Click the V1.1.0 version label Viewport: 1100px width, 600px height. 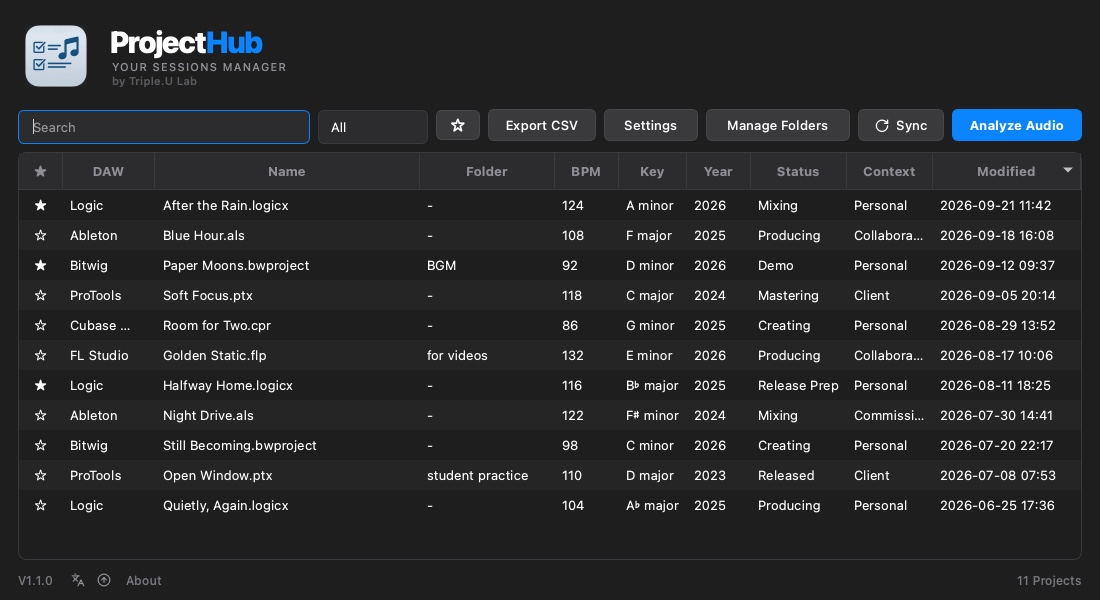click(35, 580)
